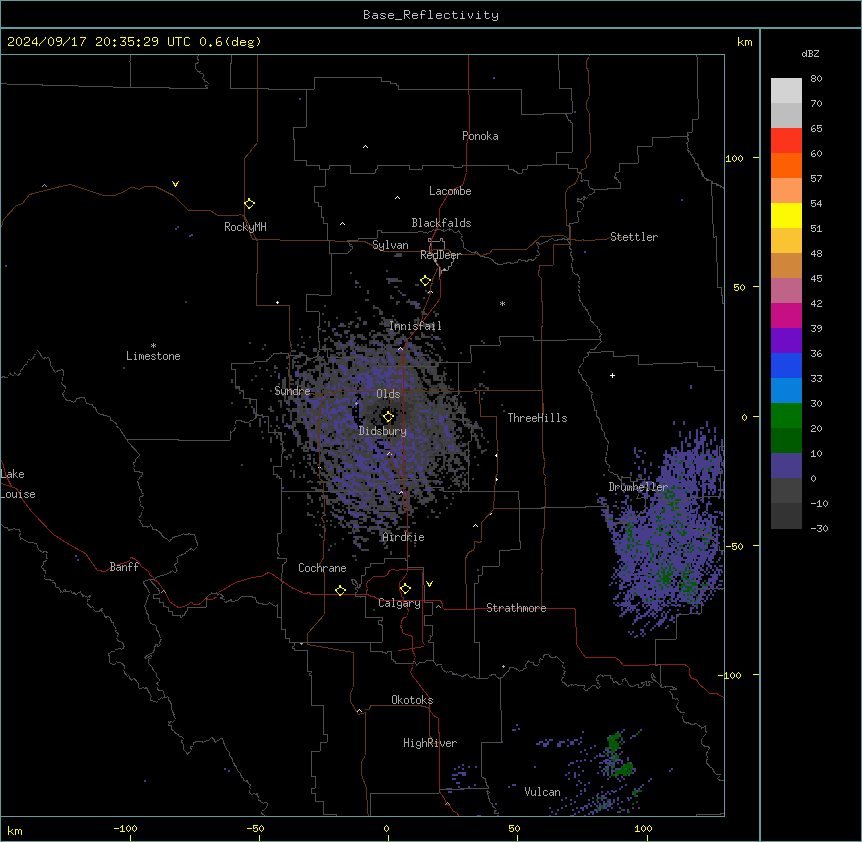Select the orange 57-60 dBZ legend swatch
Screen dimensions: 862x842
(786, 166)
